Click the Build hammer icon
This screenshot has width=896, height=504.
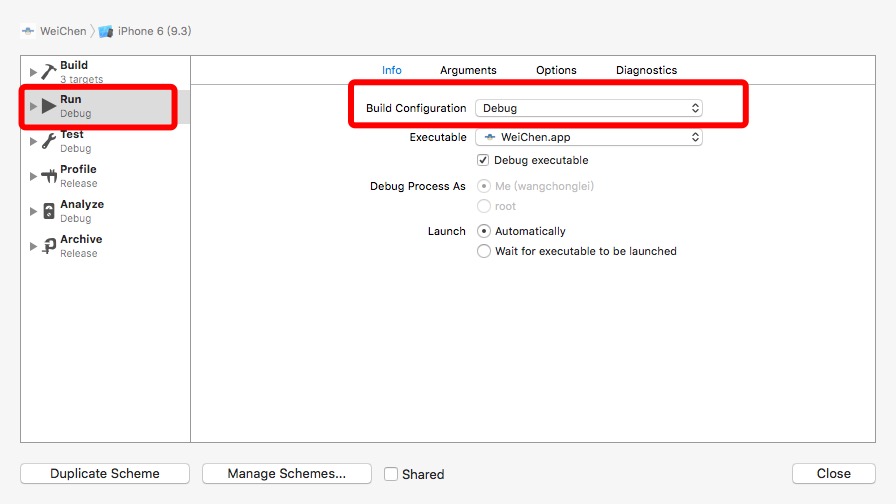tap(49, 72)
